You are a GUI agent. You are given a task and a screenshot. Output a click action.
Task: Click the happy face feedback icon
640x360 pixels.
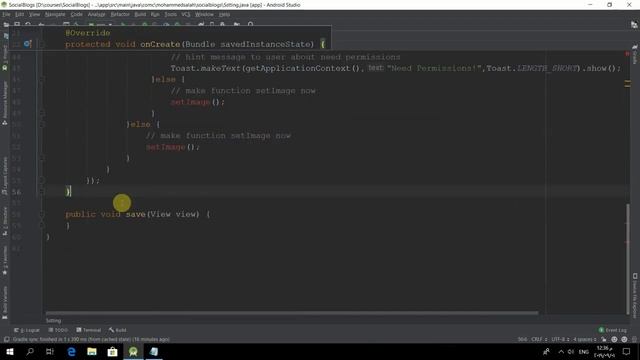click(614, 339)
